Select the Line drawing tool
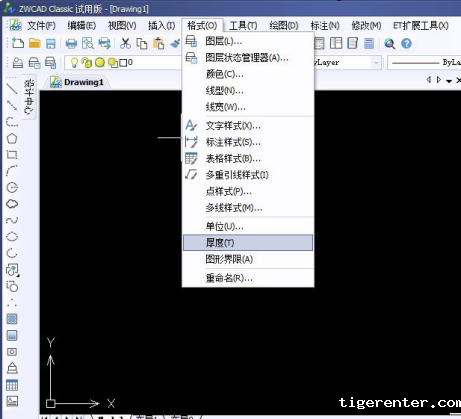Screen dimensions: 461x419 pos(12,89)
